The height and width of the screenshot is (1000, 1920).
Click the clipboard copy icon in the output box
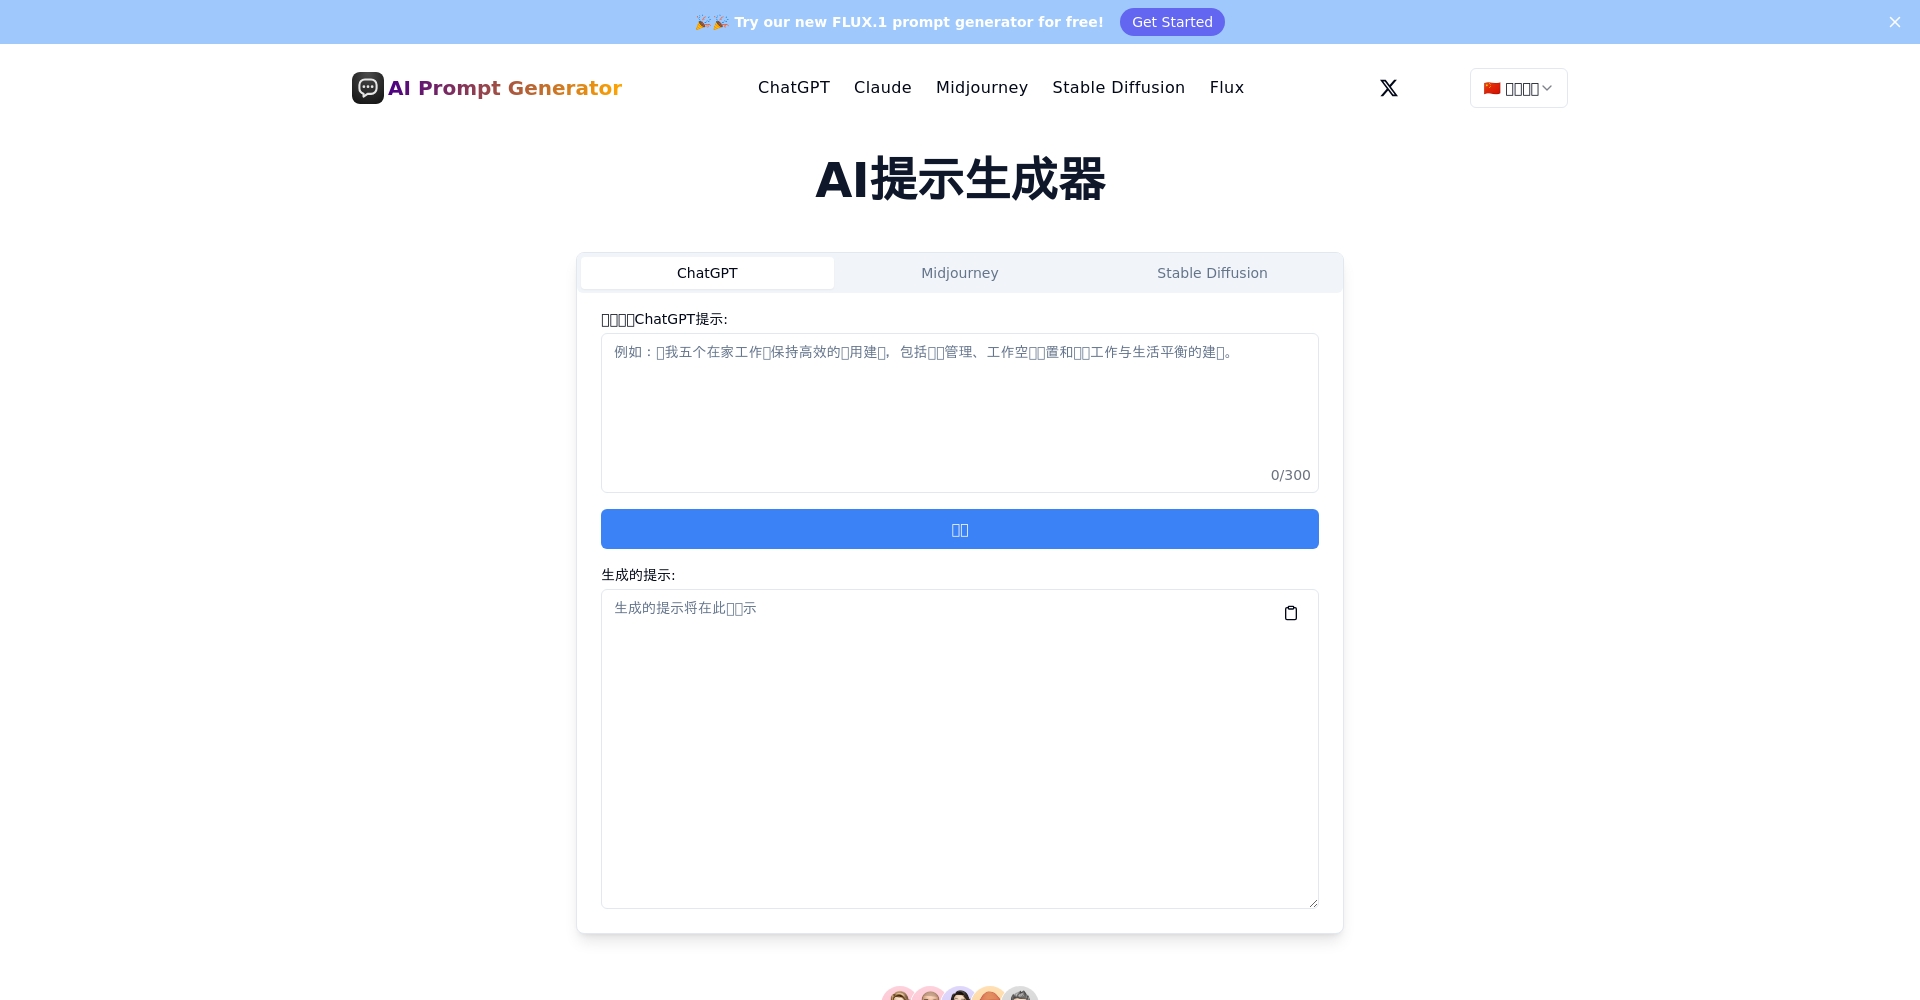[x=1291, y=613]
